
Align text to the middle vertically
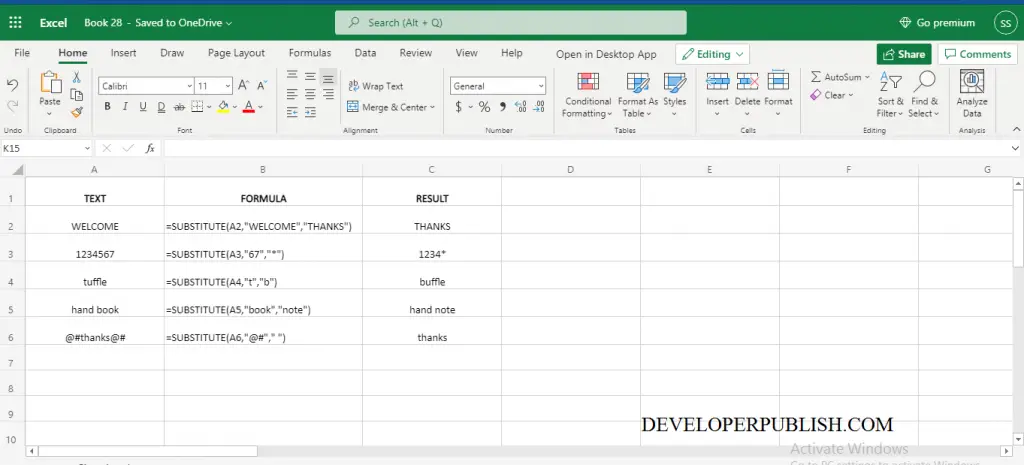(310, 77)
